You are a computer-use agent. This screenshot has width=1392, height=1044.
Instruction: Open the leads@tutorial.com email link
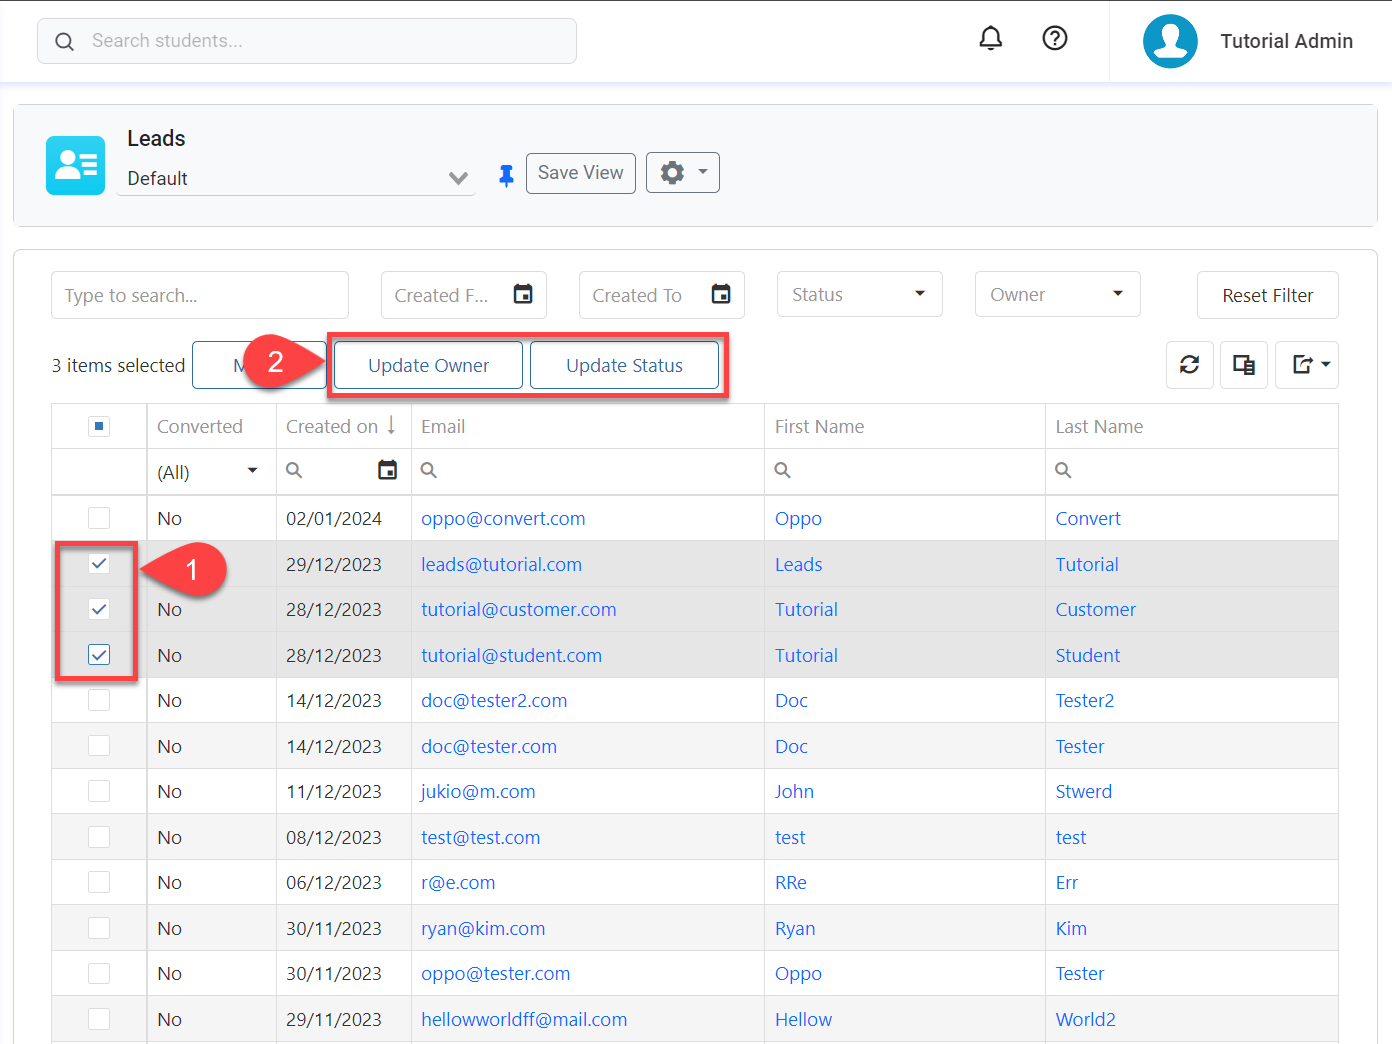pyautogui.click(x=501, y=564)
